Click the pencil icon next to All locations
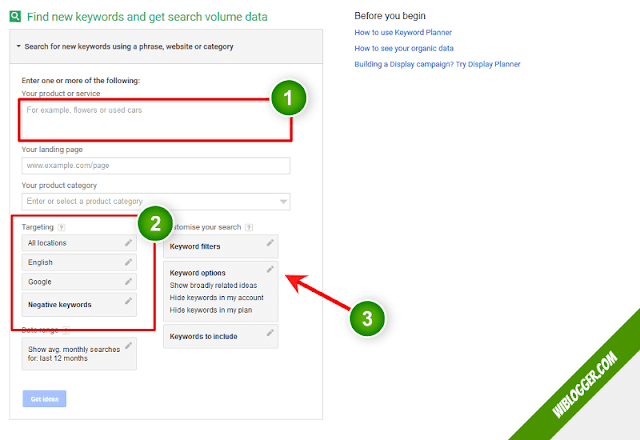Screen dimensions: 640x440 129,243
